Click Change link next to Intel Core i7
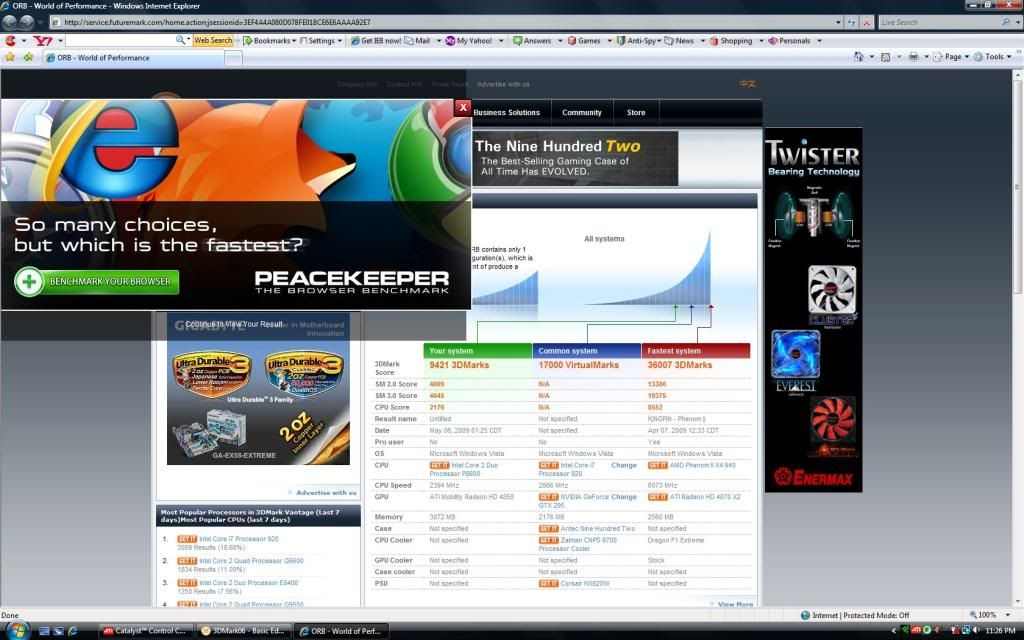The image size is (1024, 640). [624, 465]
